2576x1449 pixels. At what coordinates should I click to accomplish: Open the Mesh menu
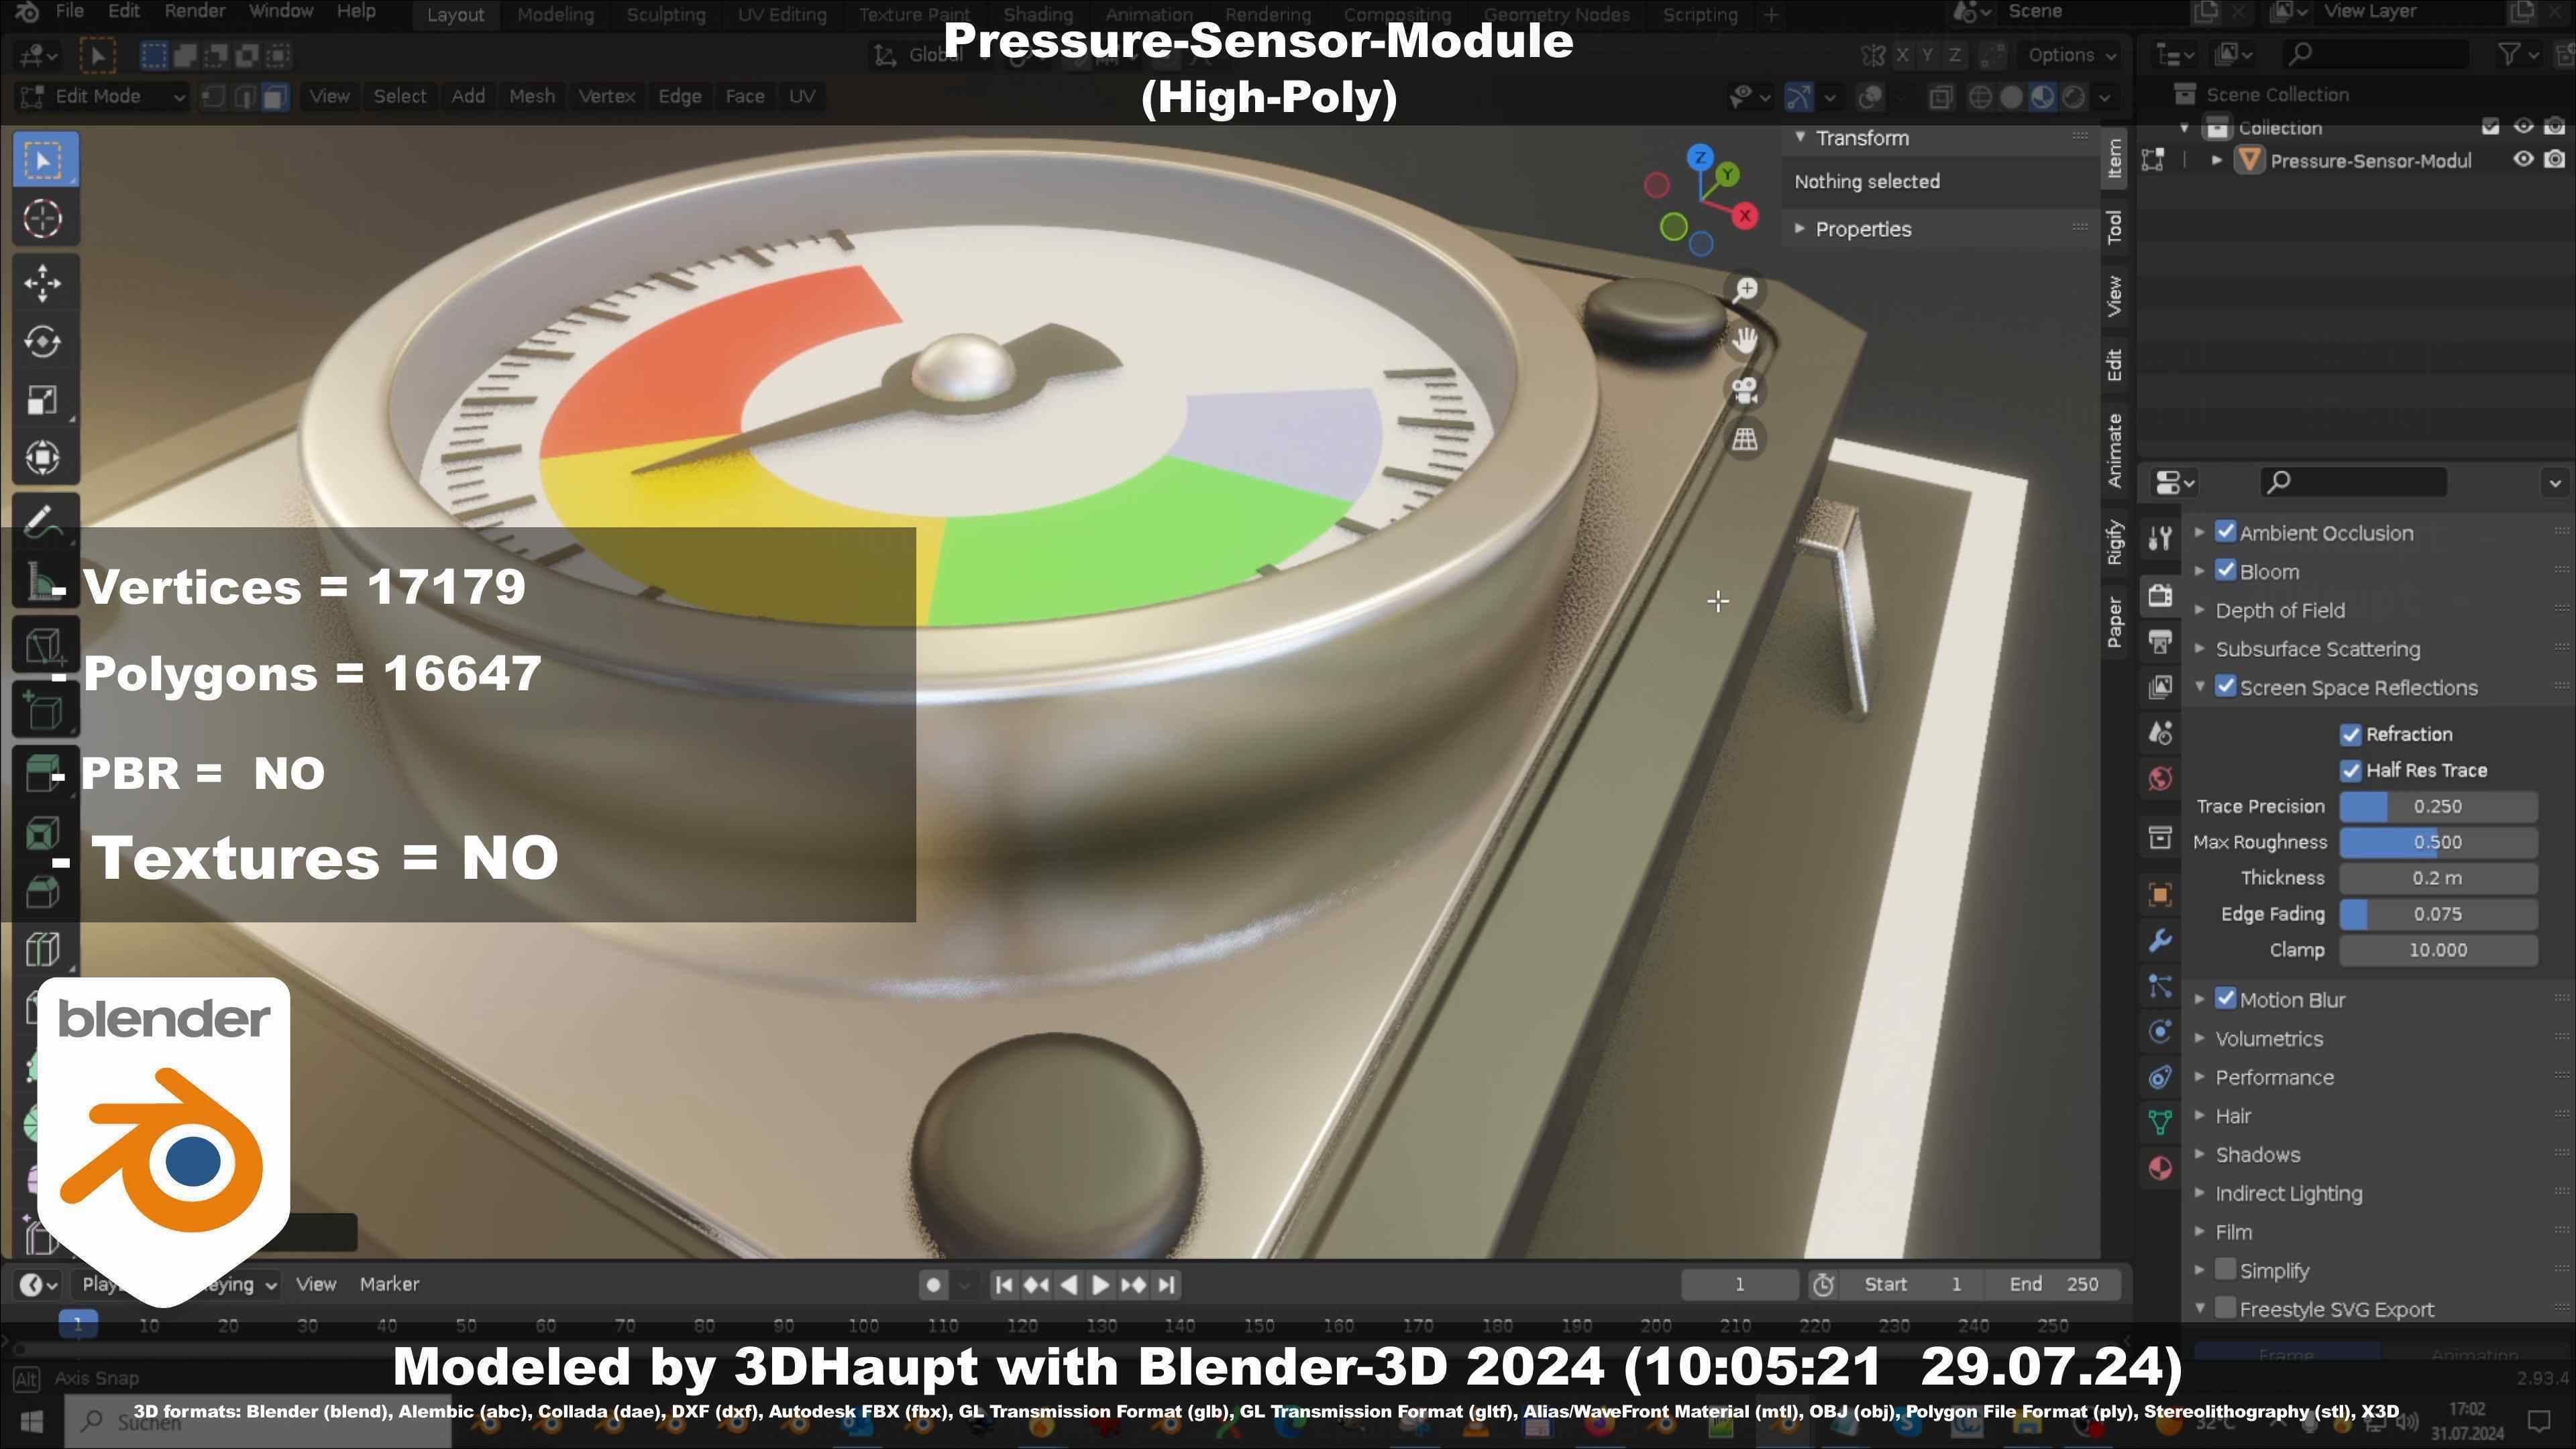click(532, 97)
